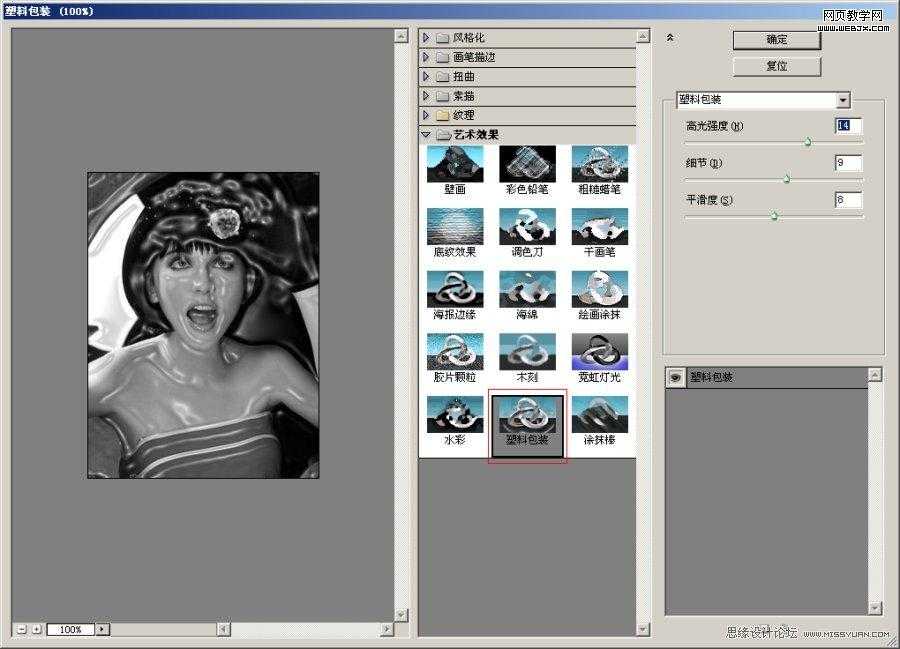
Task: Click the 平滑度 slider handle
Action: click(774, 216)
